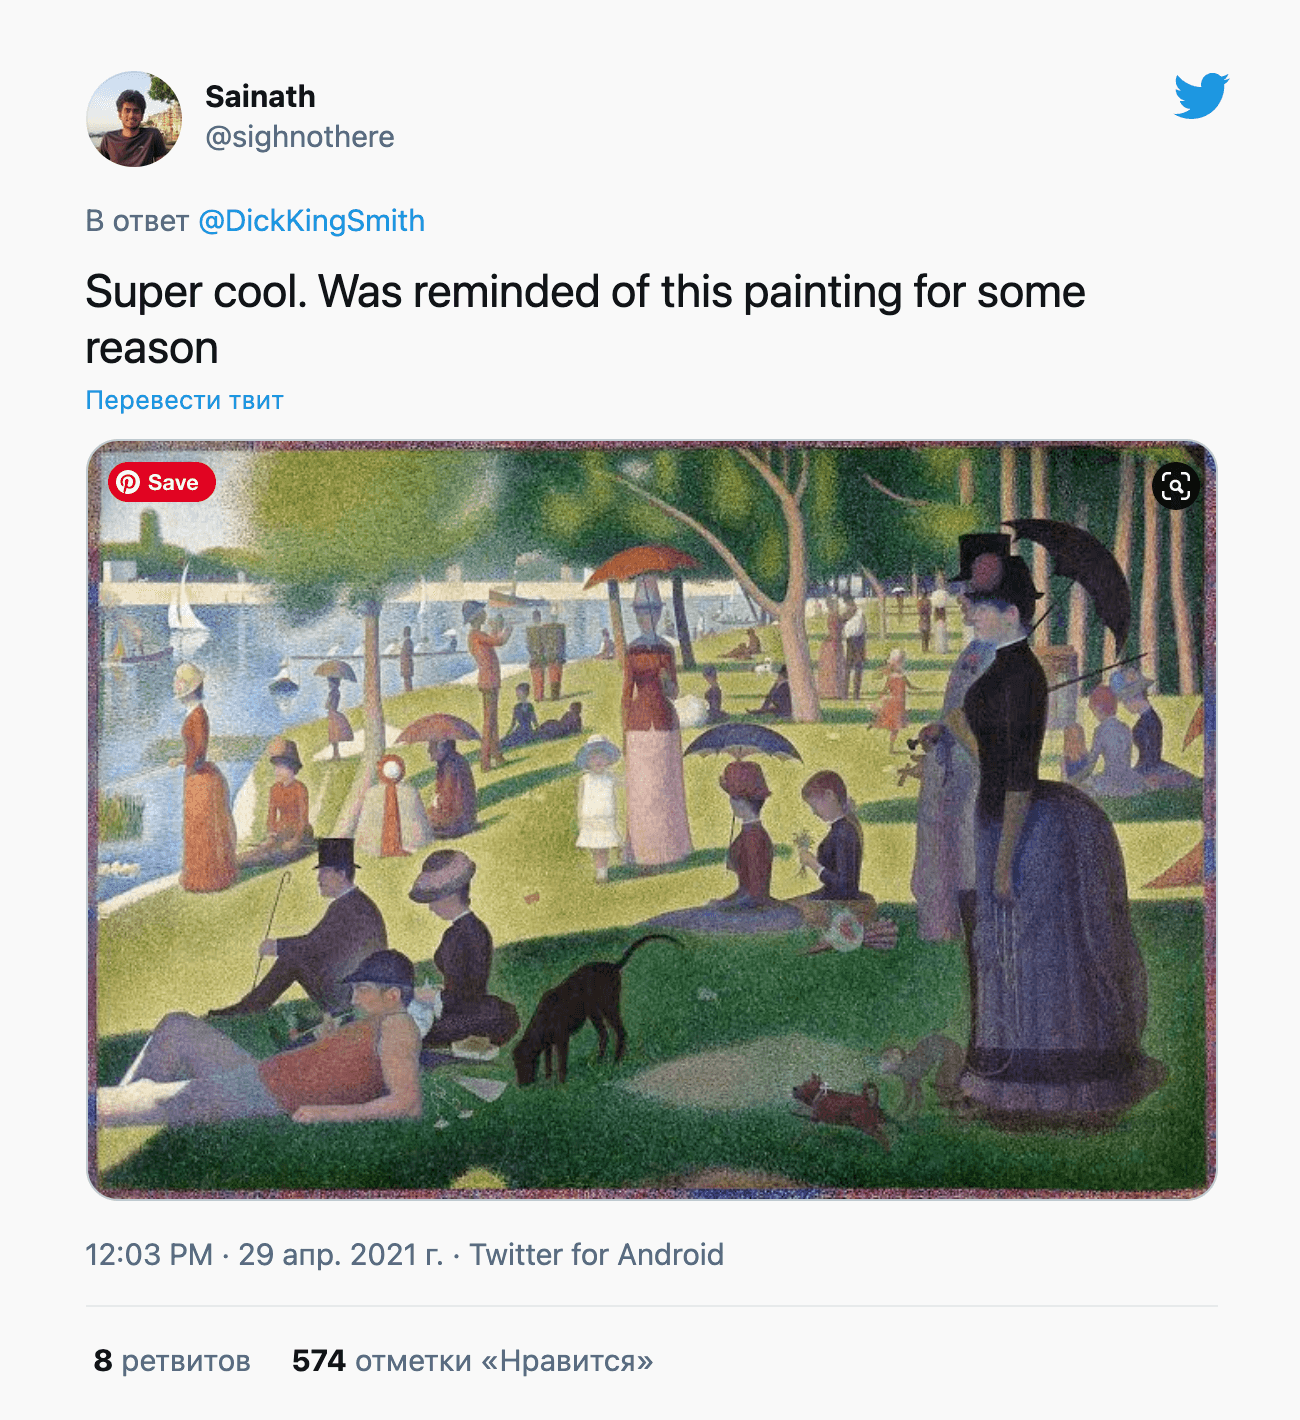The height and width of the screenshot is (1420, 1300).
Task: Open visual search lens on the painting
Action: coord(1176,486)
